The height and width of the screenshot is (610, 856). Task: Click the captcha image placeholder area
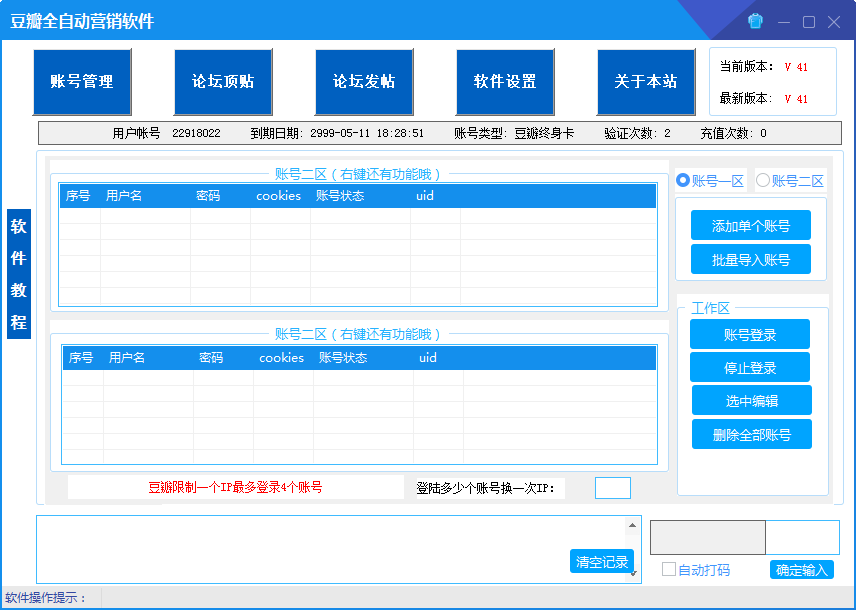pyautogui.click(x=708, y=537)
